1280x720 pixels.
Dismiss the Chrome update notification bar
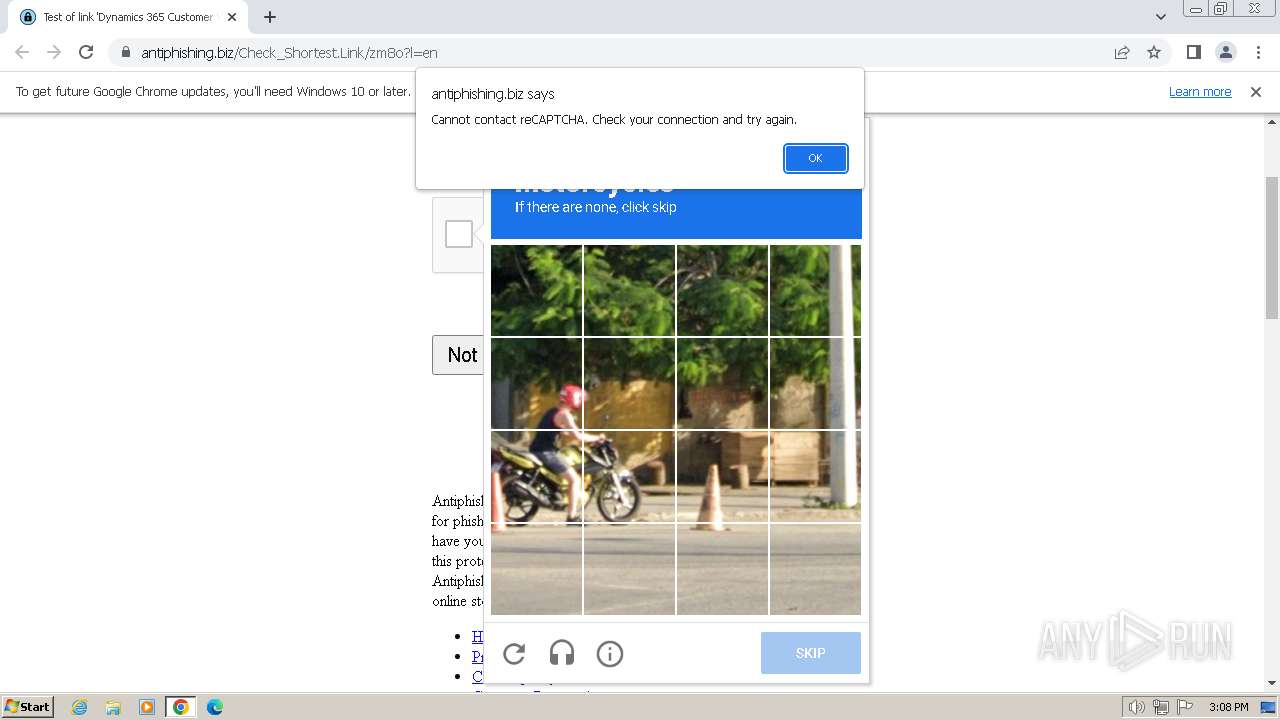[1256, 91]
